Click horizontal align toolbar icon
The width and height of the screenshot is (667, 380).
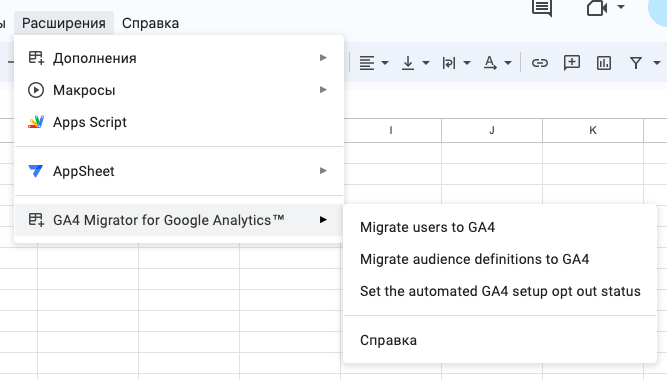367,63
